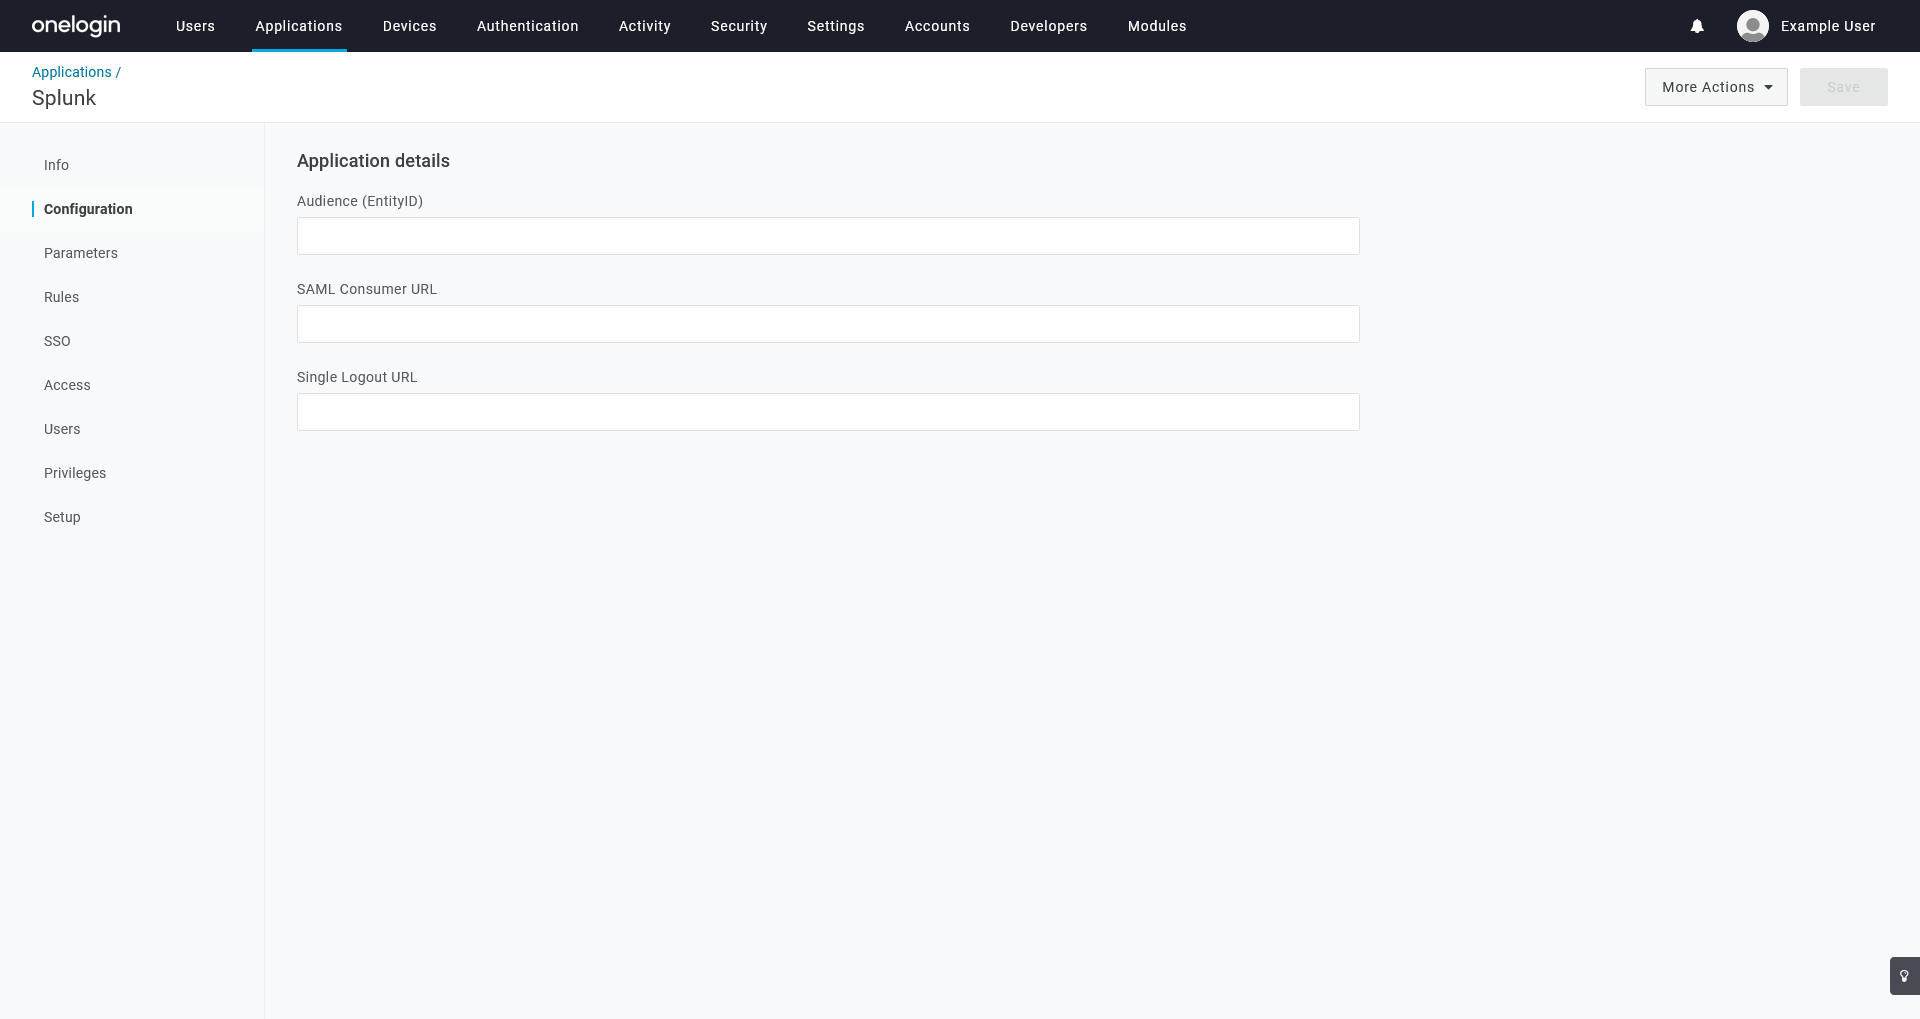Open the Authentication tab
The height and width of the screenshot is (1019, 1920).
point(527,26)
